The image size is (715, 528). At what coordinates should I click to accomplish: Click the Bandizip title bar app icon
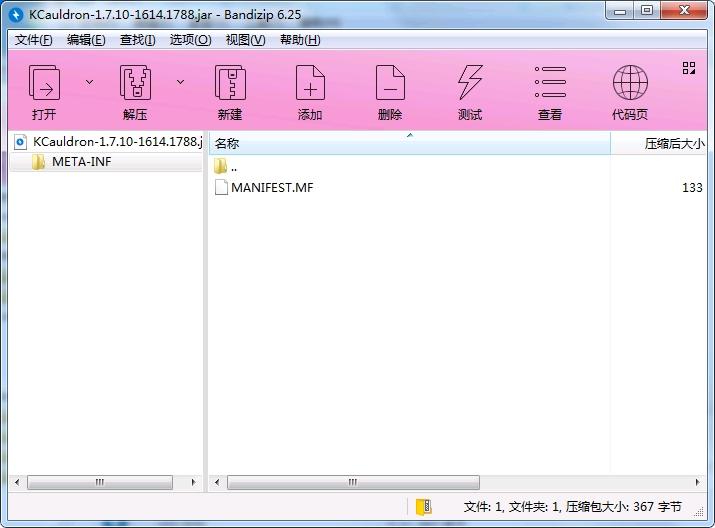(16, 14)
